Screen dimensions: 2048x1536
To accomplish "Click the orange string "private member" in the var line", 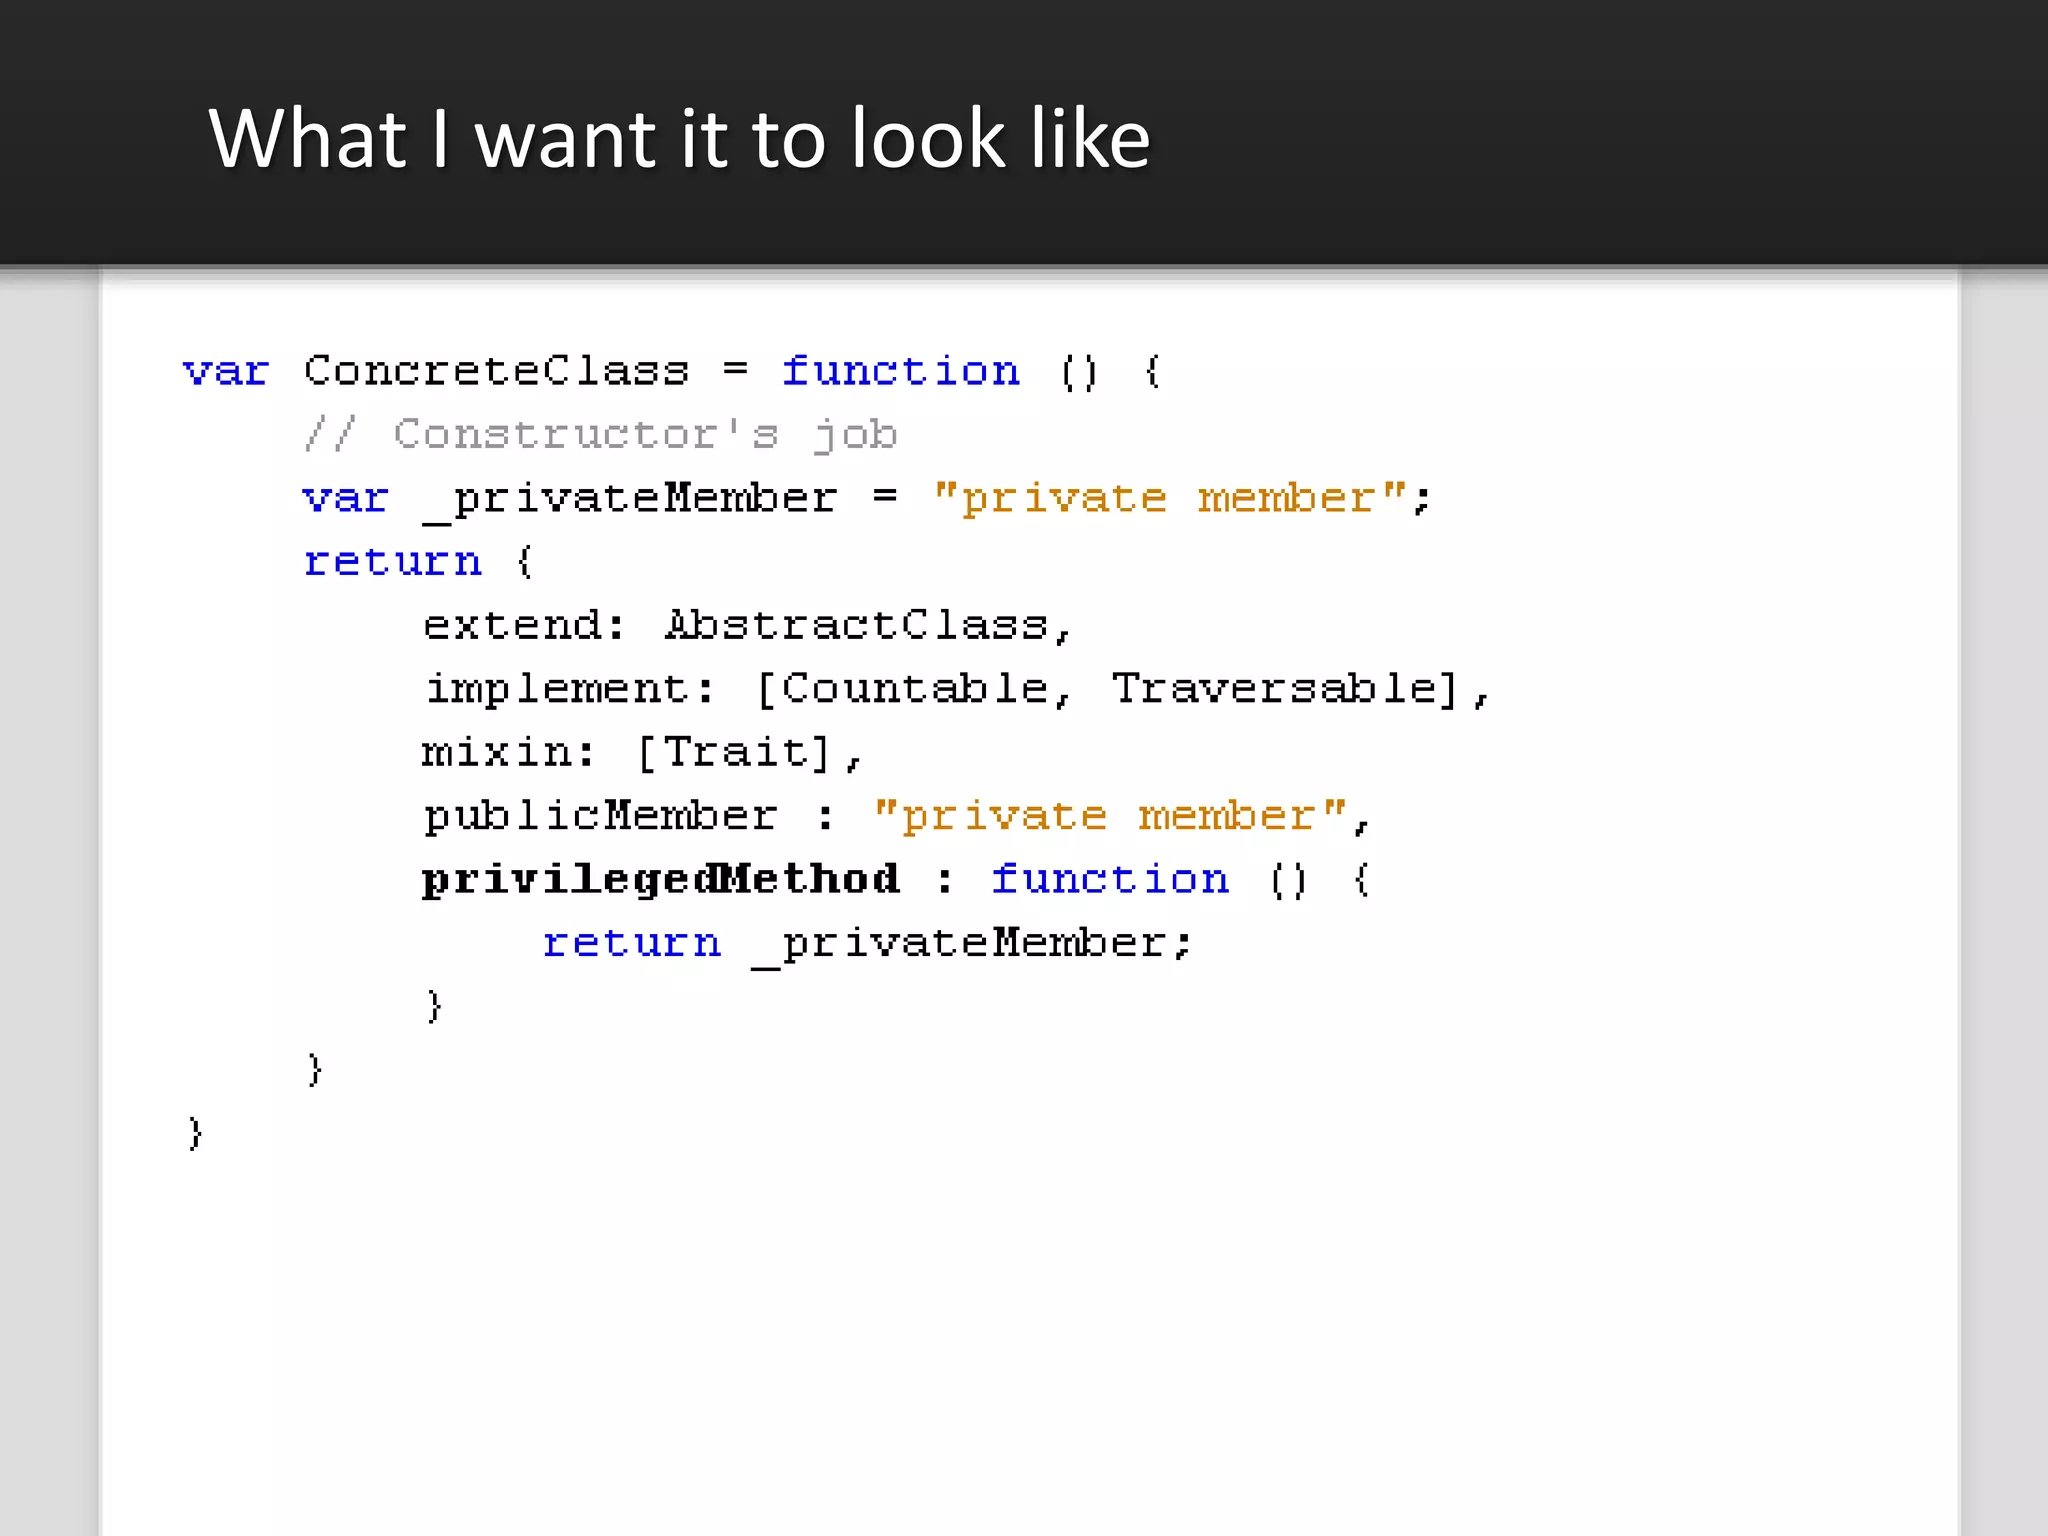I will coord(1170,498).
